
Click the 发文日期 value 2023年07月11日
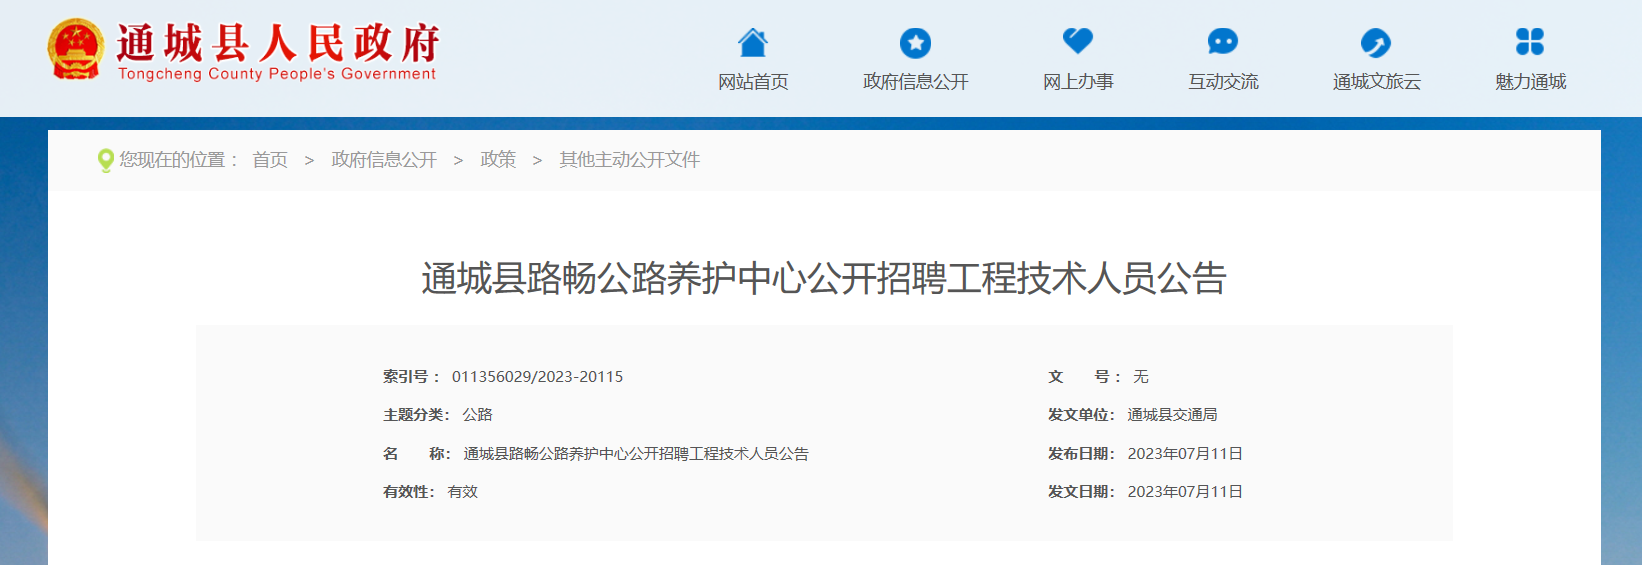[1185, 492]
